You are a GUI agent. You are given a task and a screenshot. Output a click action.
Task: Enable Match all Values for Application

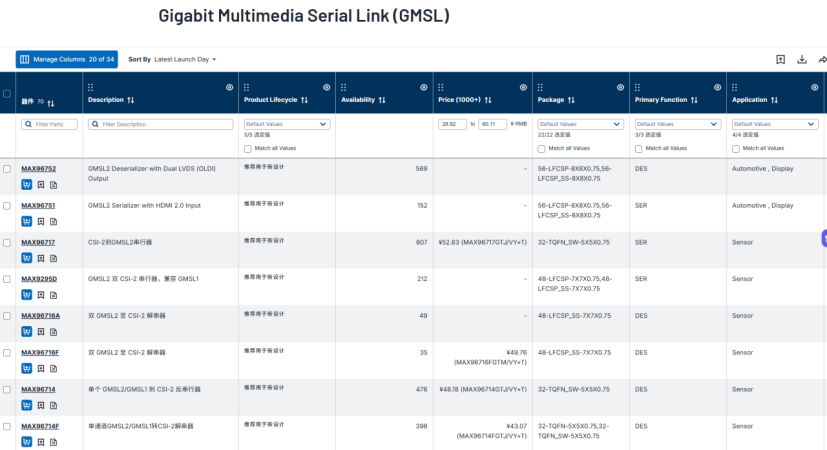click(736, 149)
